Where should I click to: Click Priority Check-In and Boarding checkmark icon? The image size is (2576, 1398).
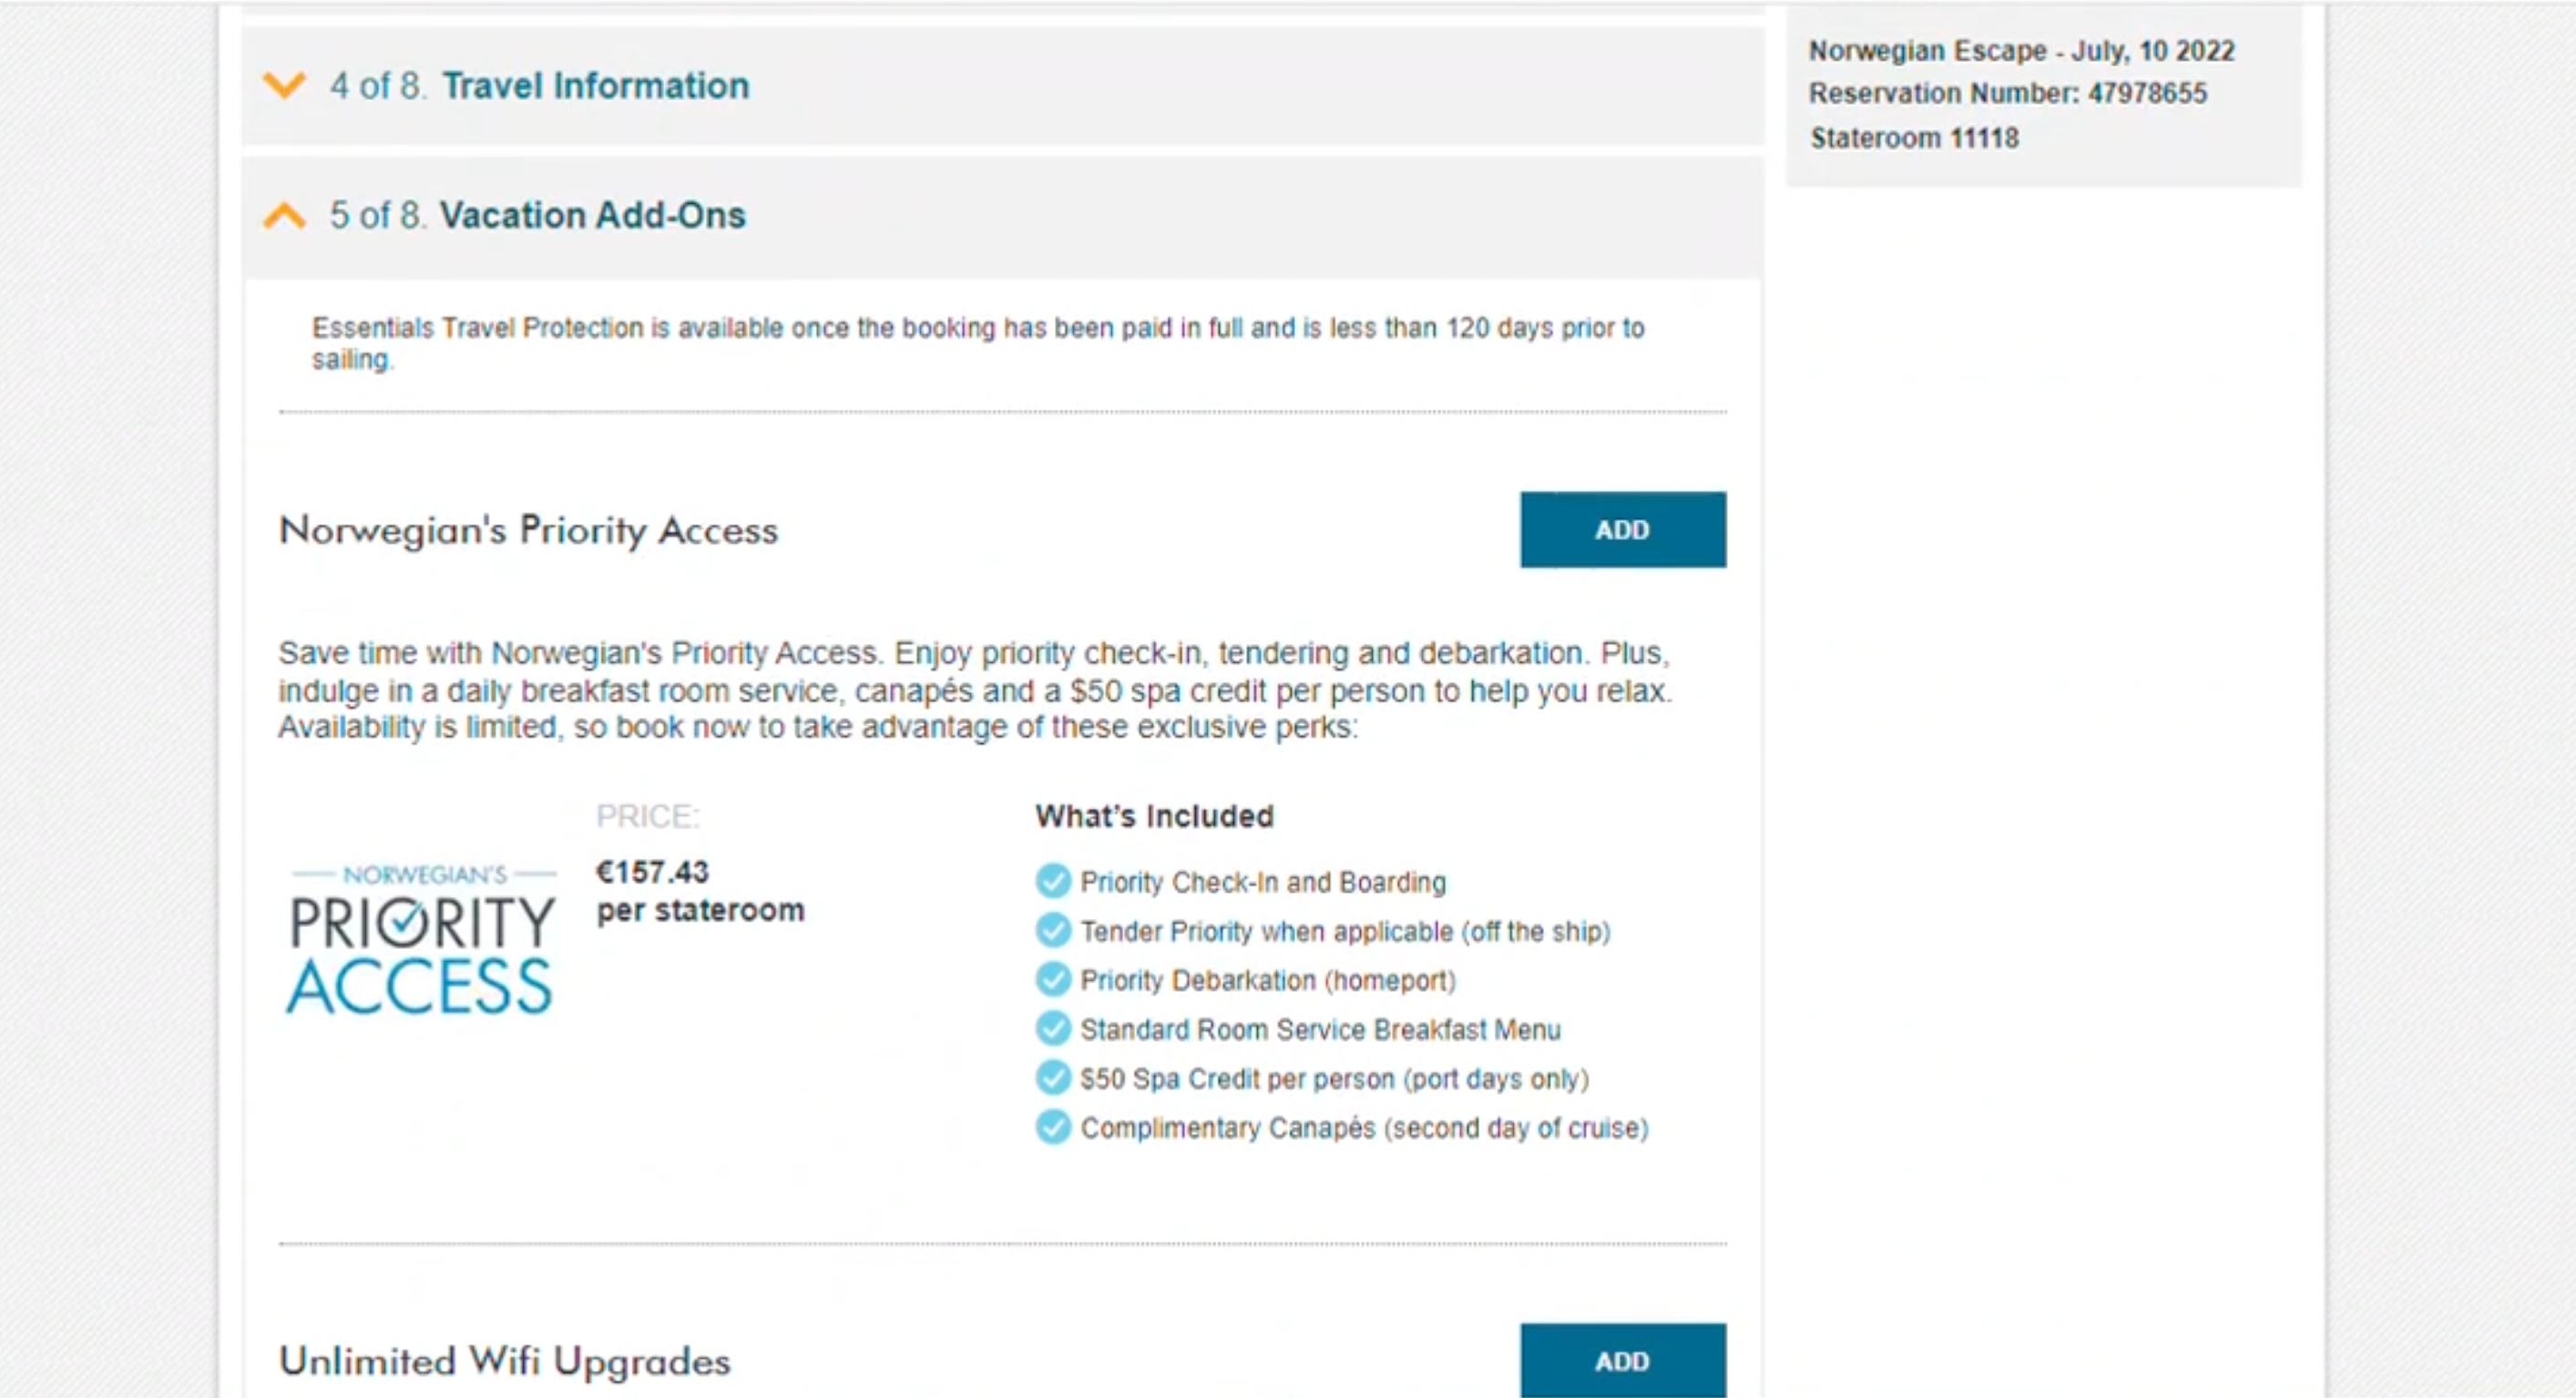pos(1052,881)
